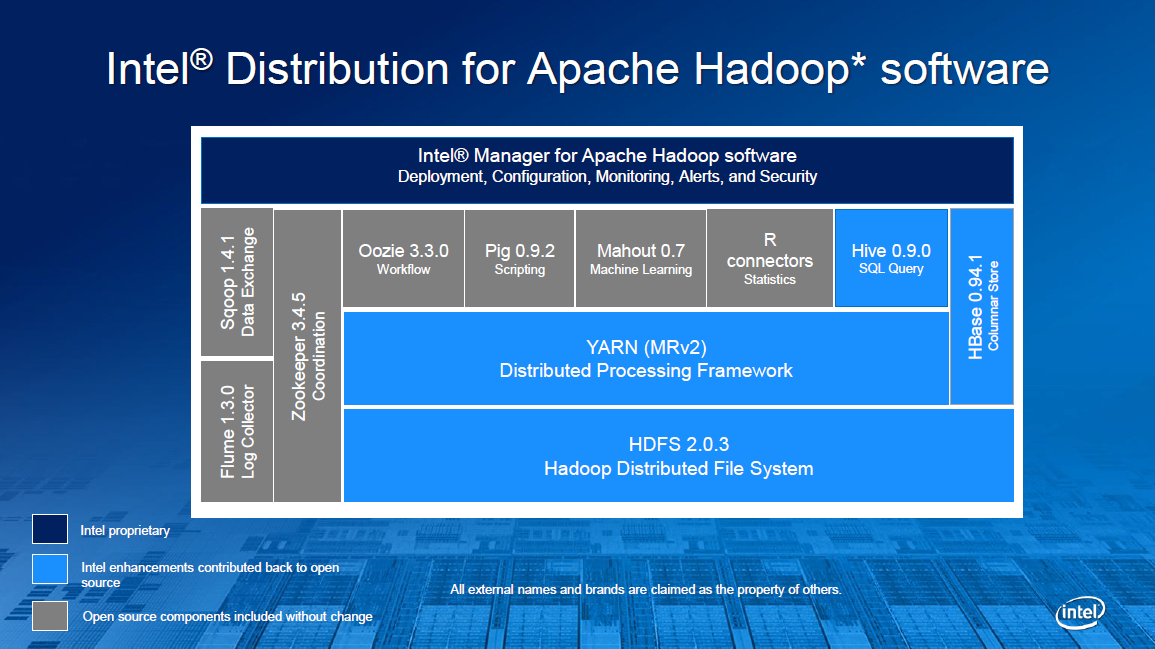
Task: Click the external names and brands disclaimer
Action: (645, 590)
